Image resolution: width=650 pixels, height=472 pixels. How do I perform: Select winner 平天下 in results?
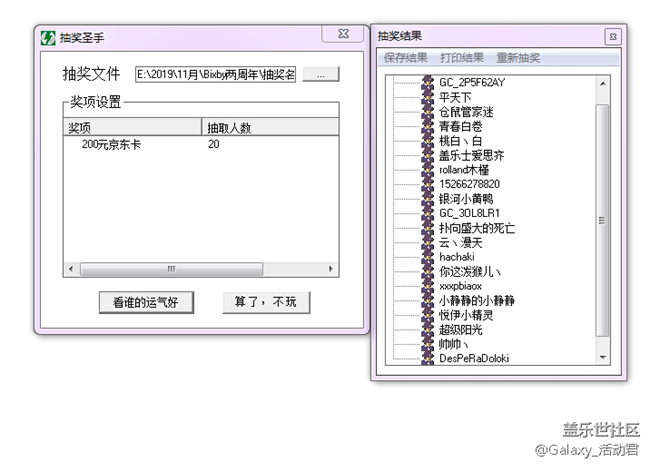tap(455, 97)
